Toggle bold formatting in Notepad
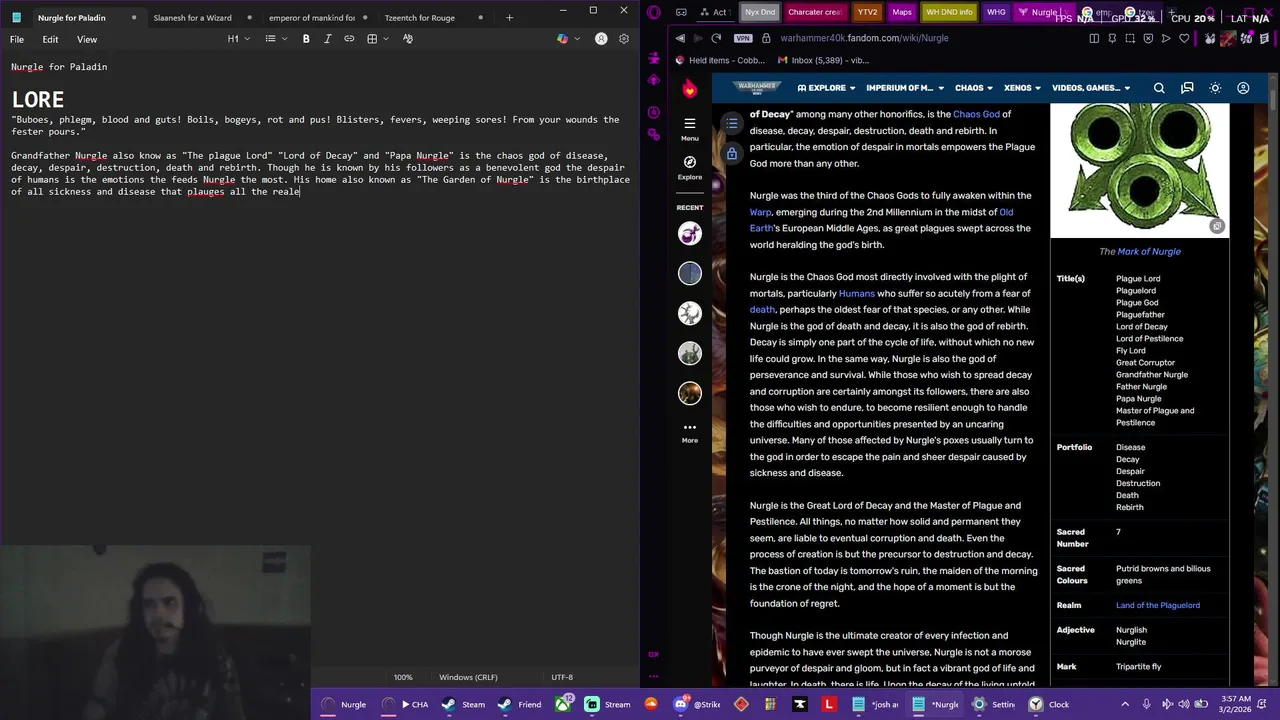Image resolution: width=1280 pixels, height=720 pixels. coord(306,39)
